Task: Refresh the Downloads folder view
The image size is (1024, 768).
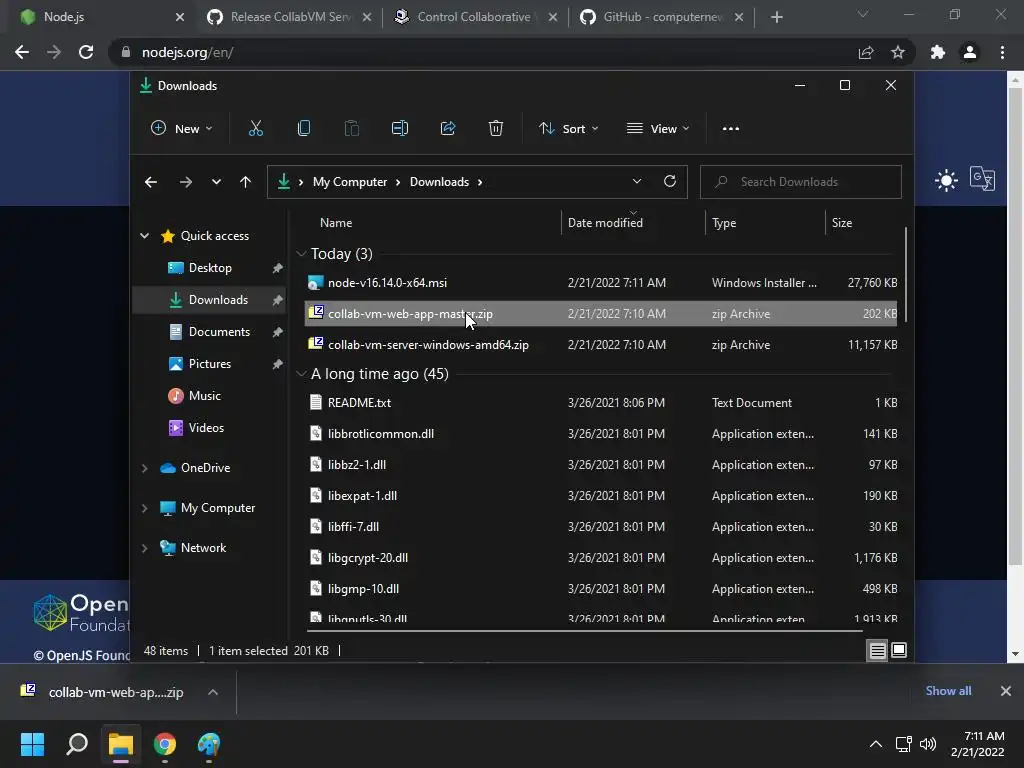Action: pos(670,182)
